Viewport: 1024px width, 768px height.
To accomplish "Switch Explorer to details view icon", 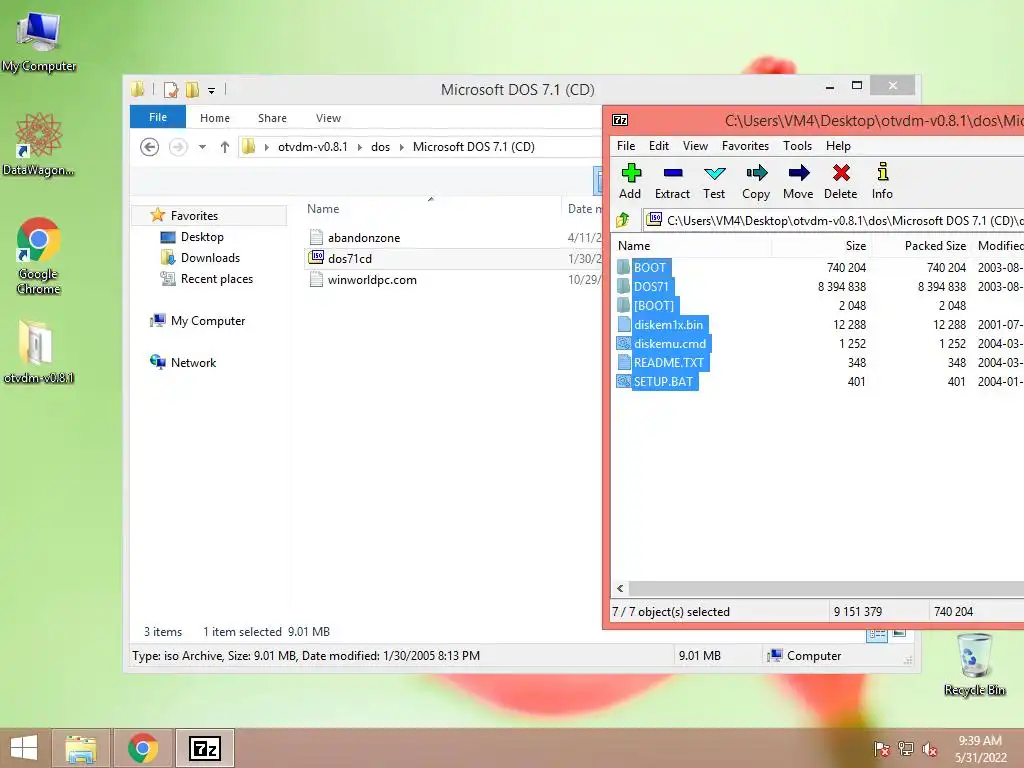I will click(877, 634).
